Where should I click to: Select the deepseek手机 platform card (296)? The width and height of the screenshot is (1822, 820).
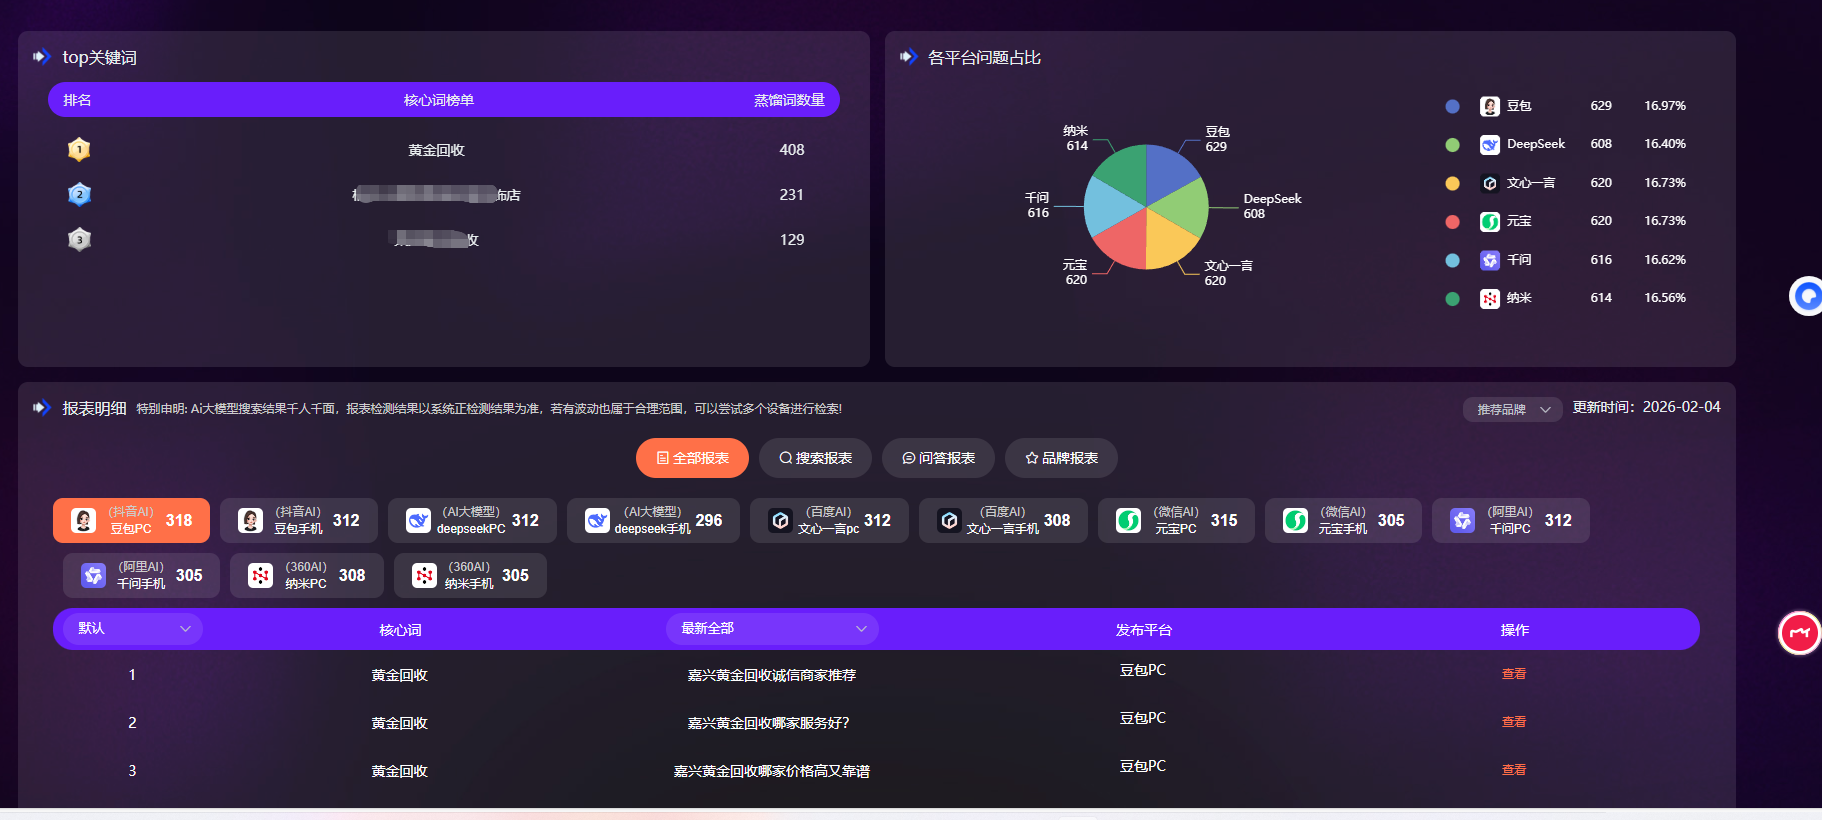coord(653,520)
